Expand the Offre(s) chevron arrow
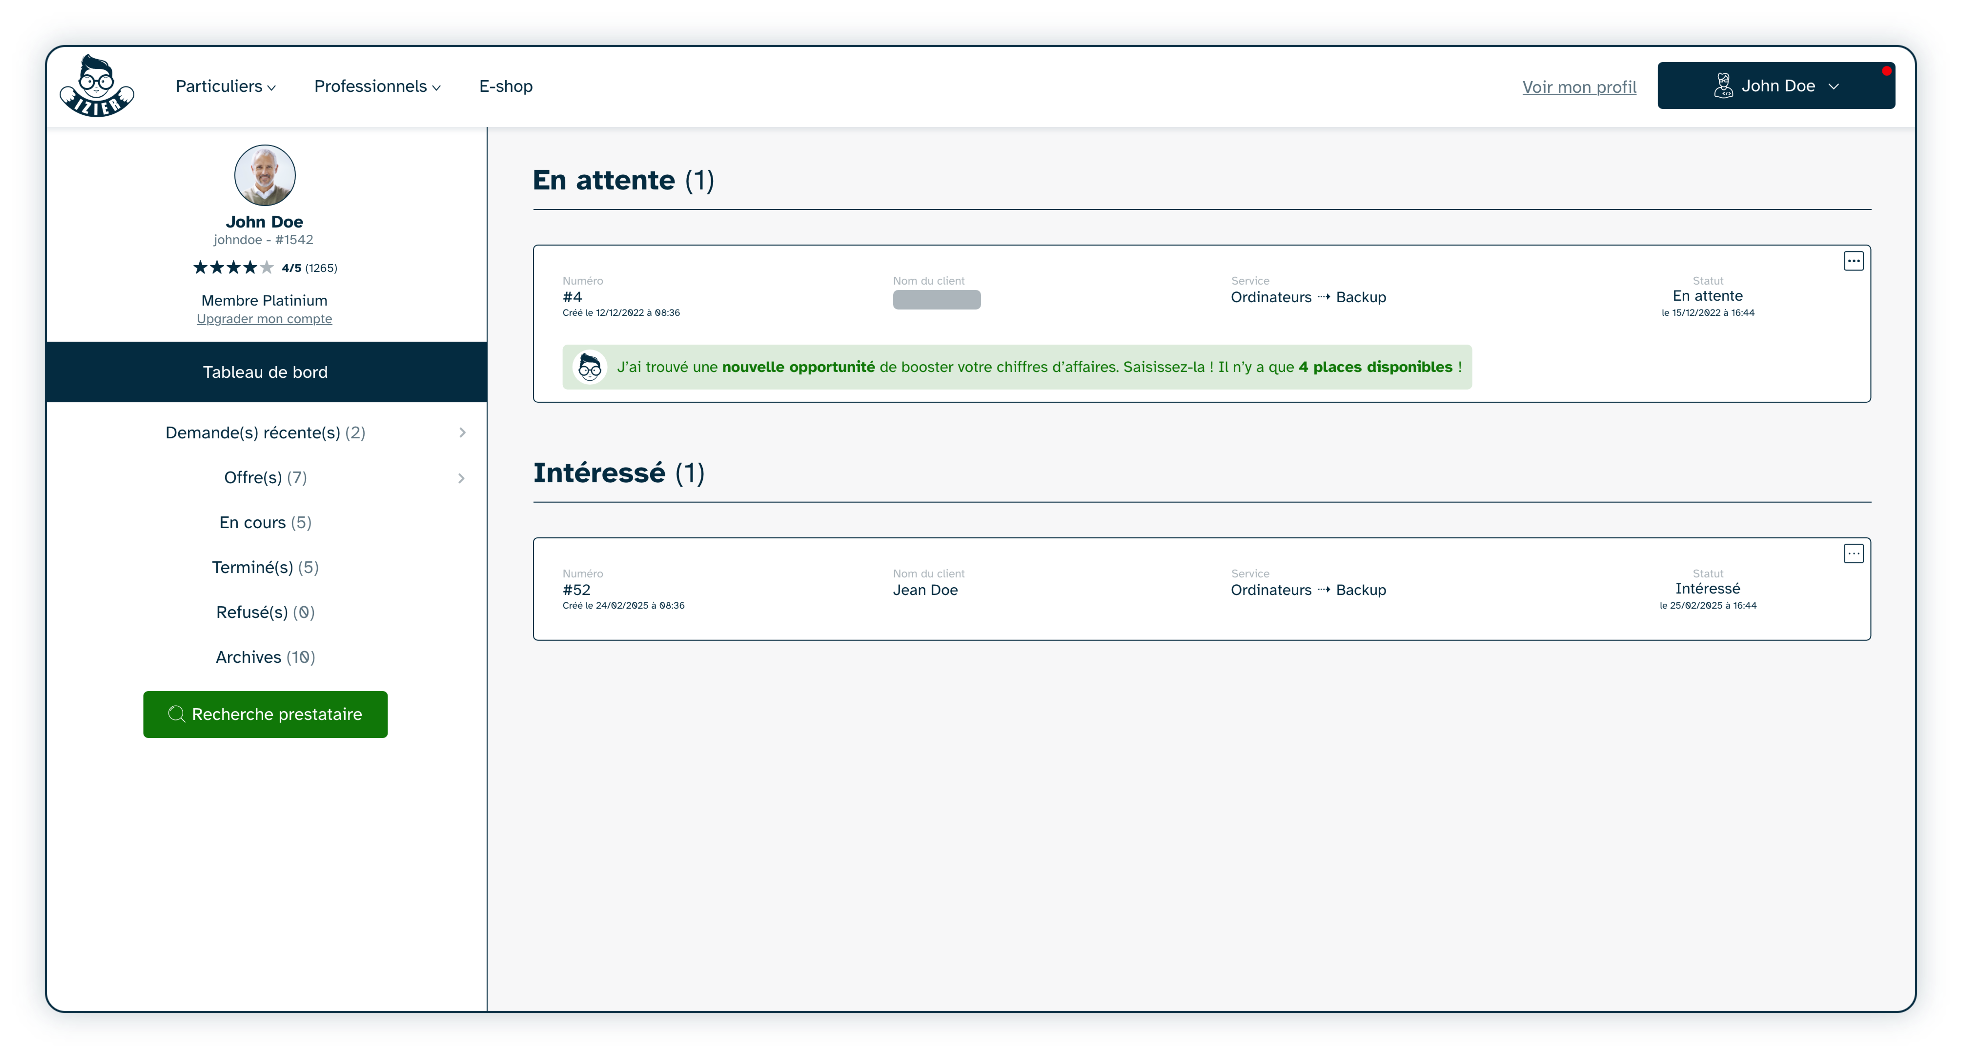This screenshot has width=1962, height=1058. [x=461, y=478]
